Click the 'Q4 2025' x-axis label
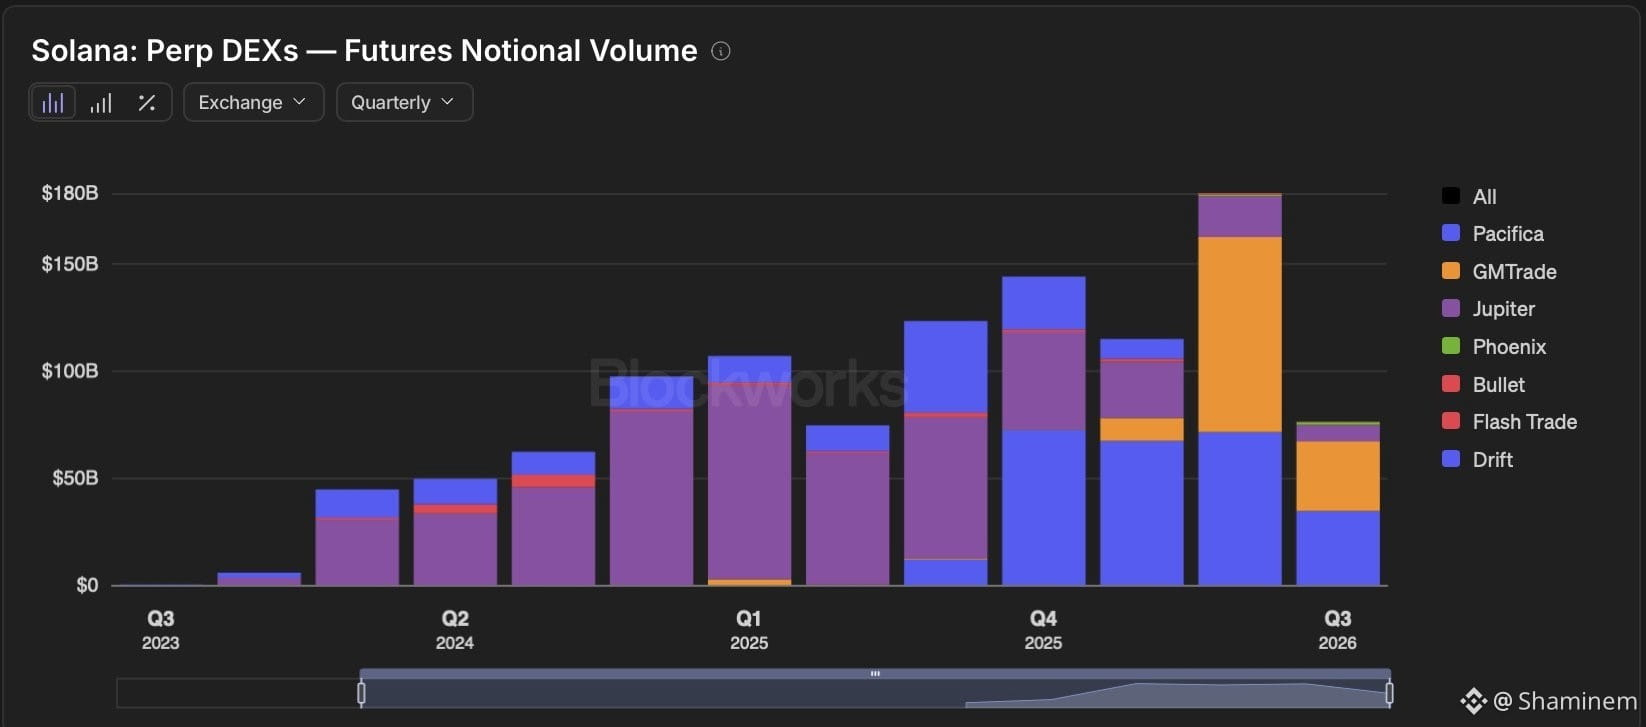 pyautogui.click(x=1043, y=630)
